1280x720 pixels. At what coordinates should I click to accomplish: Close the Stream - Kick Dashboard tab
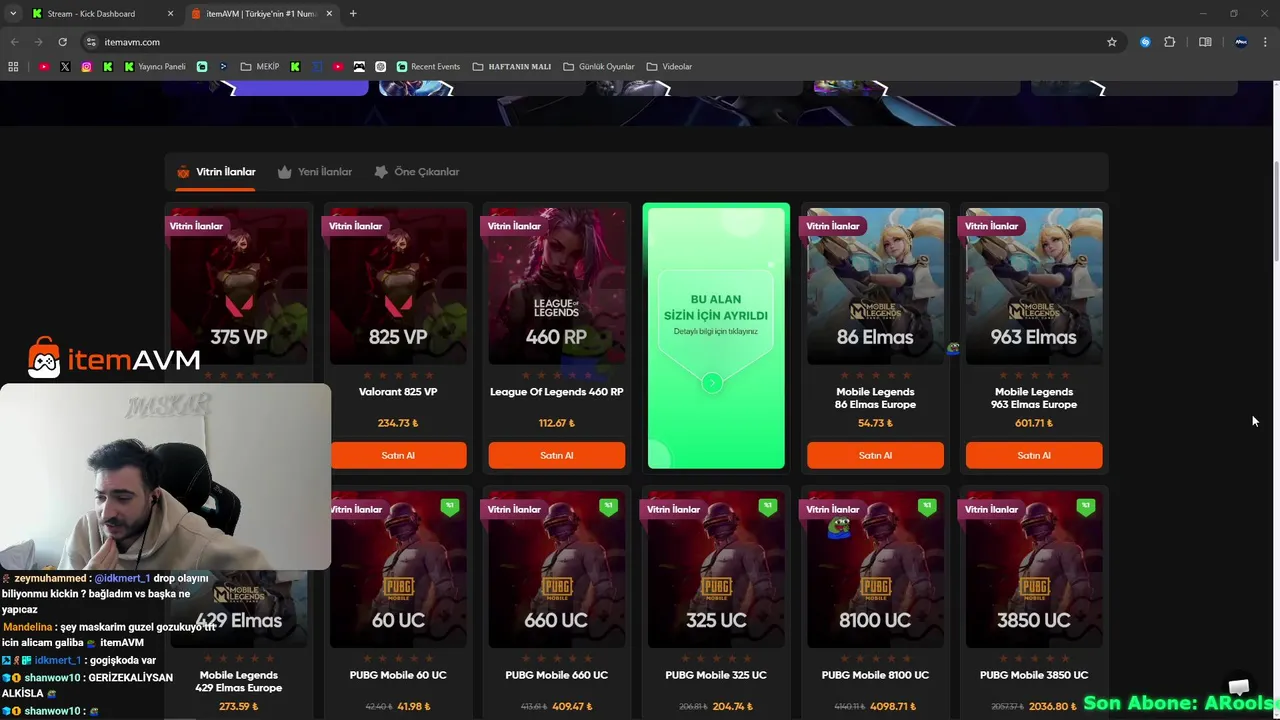[x=170, y=14]
